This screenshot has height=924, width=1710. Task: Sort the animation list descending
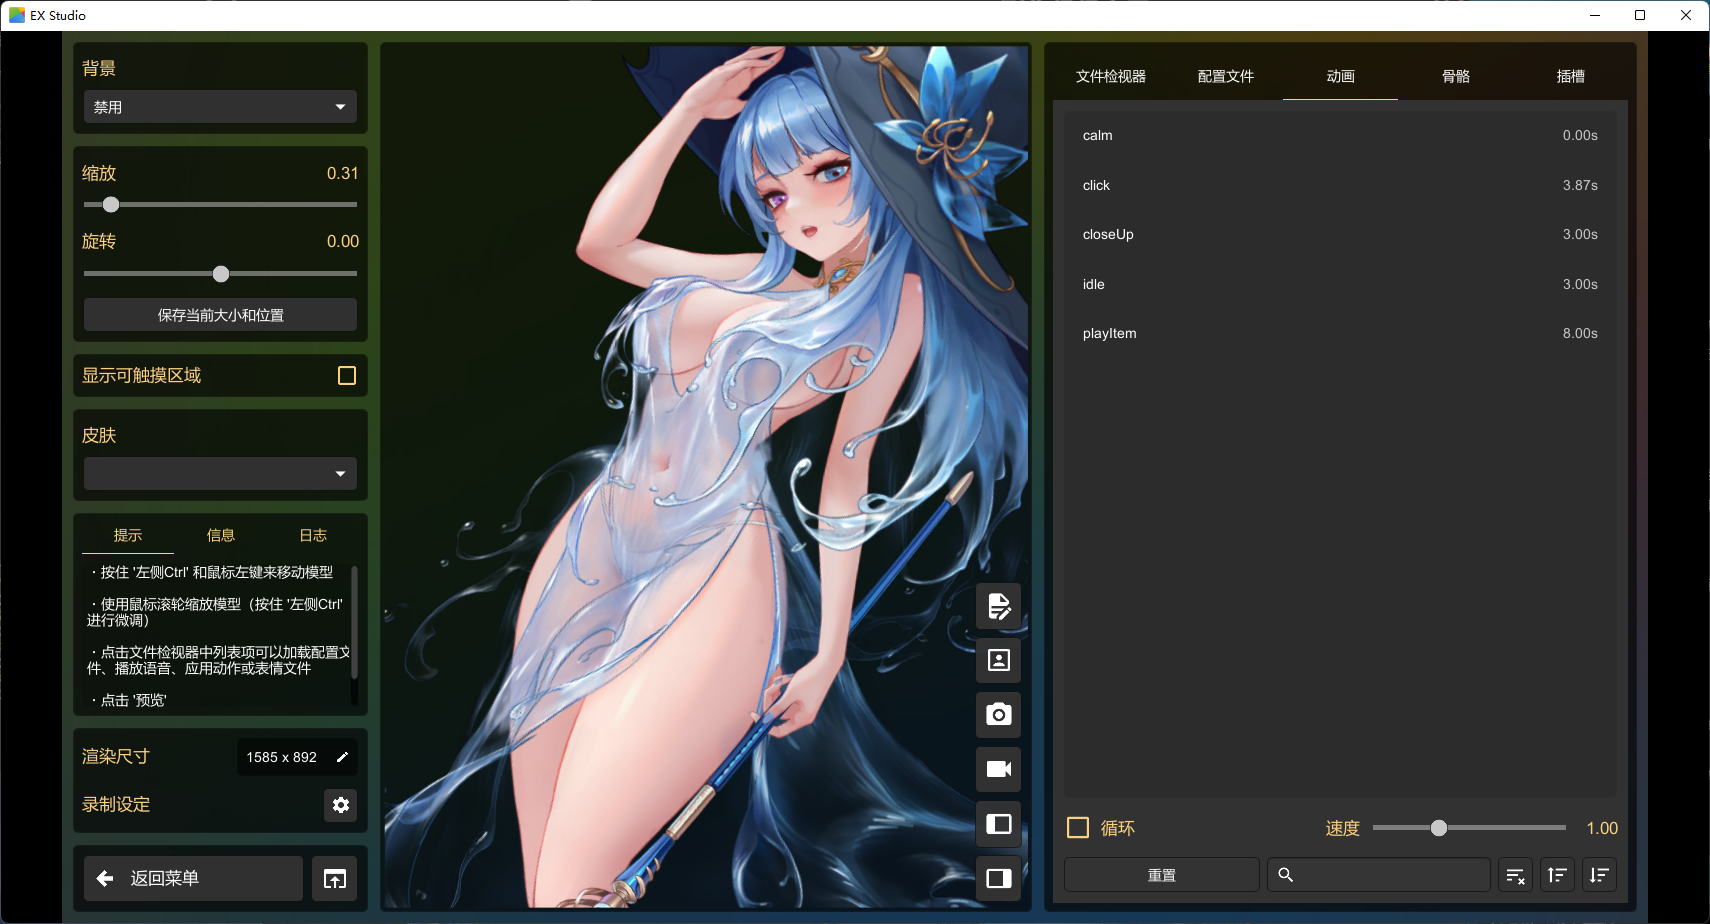[1599, 876]
